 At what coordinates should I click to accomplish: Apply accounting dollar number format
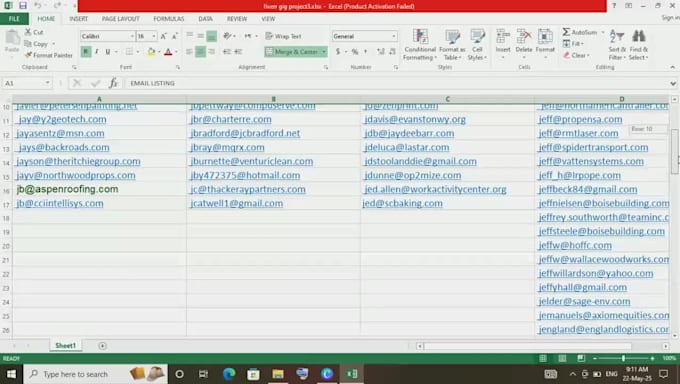pyautogui.click(x=338, y=52)
